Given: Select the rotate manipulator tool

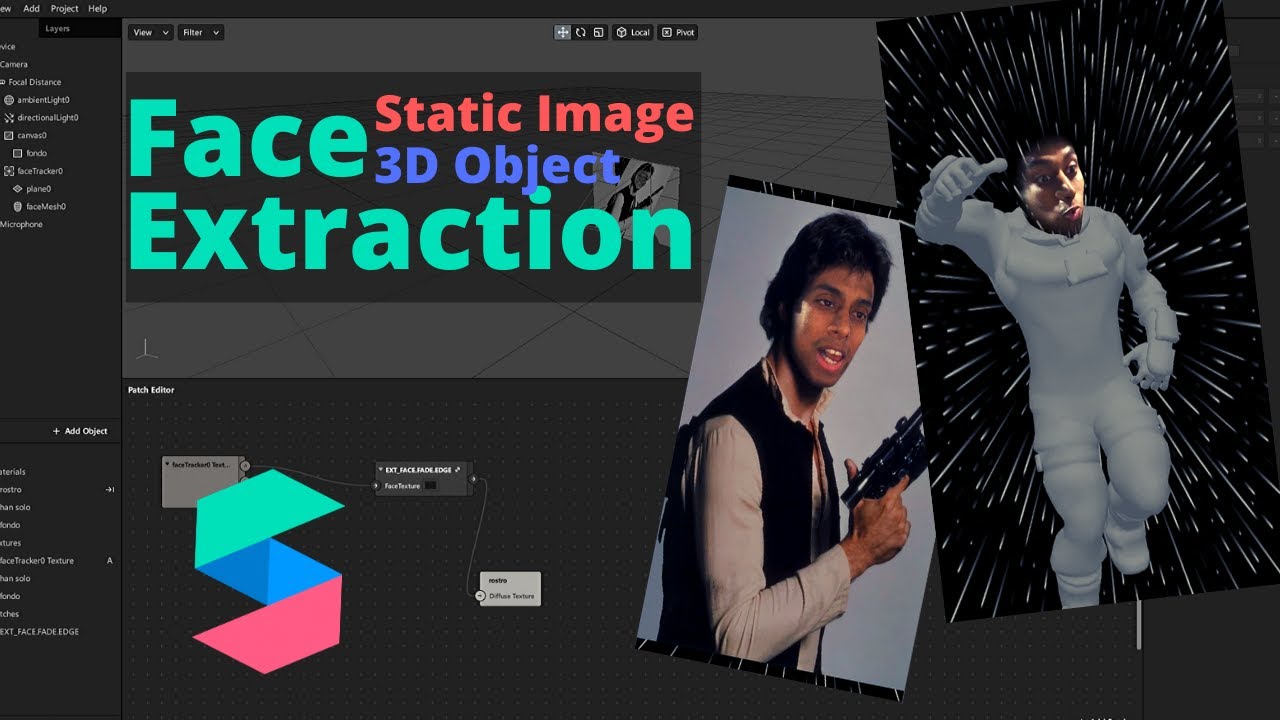Looking at the screenshot, I should [x=580, y=32].
